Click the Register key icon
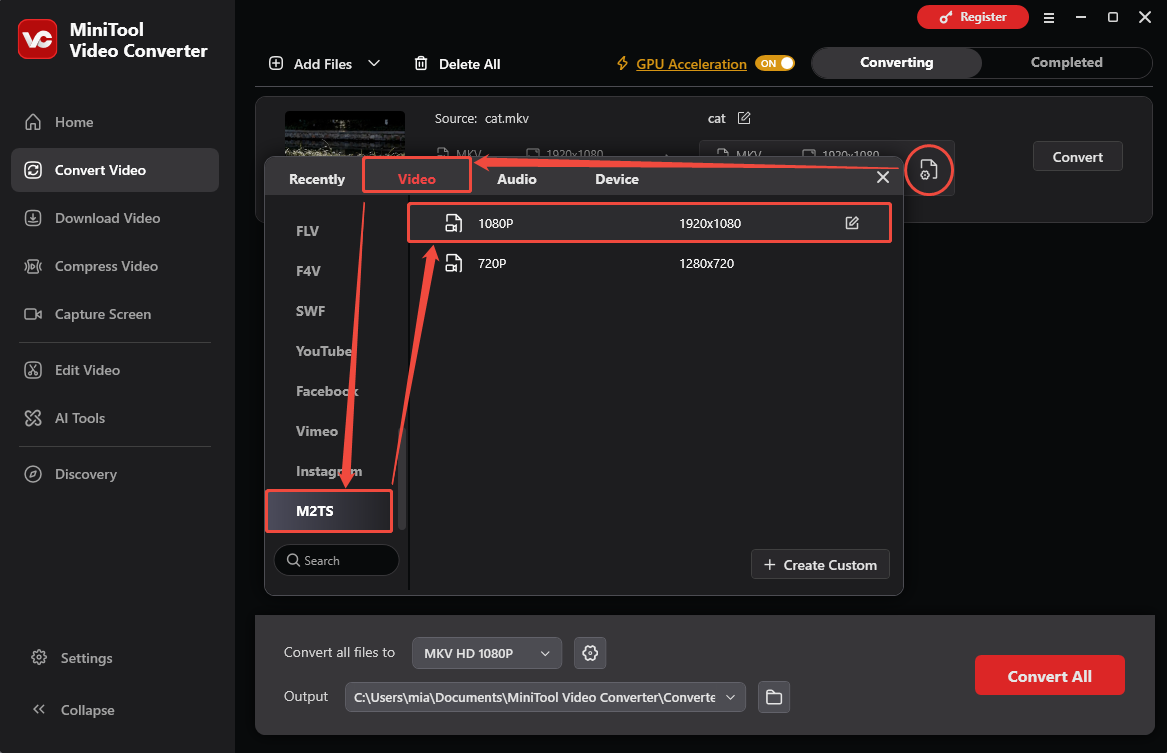Screen dimensions: 1167x753 point(946,17)
